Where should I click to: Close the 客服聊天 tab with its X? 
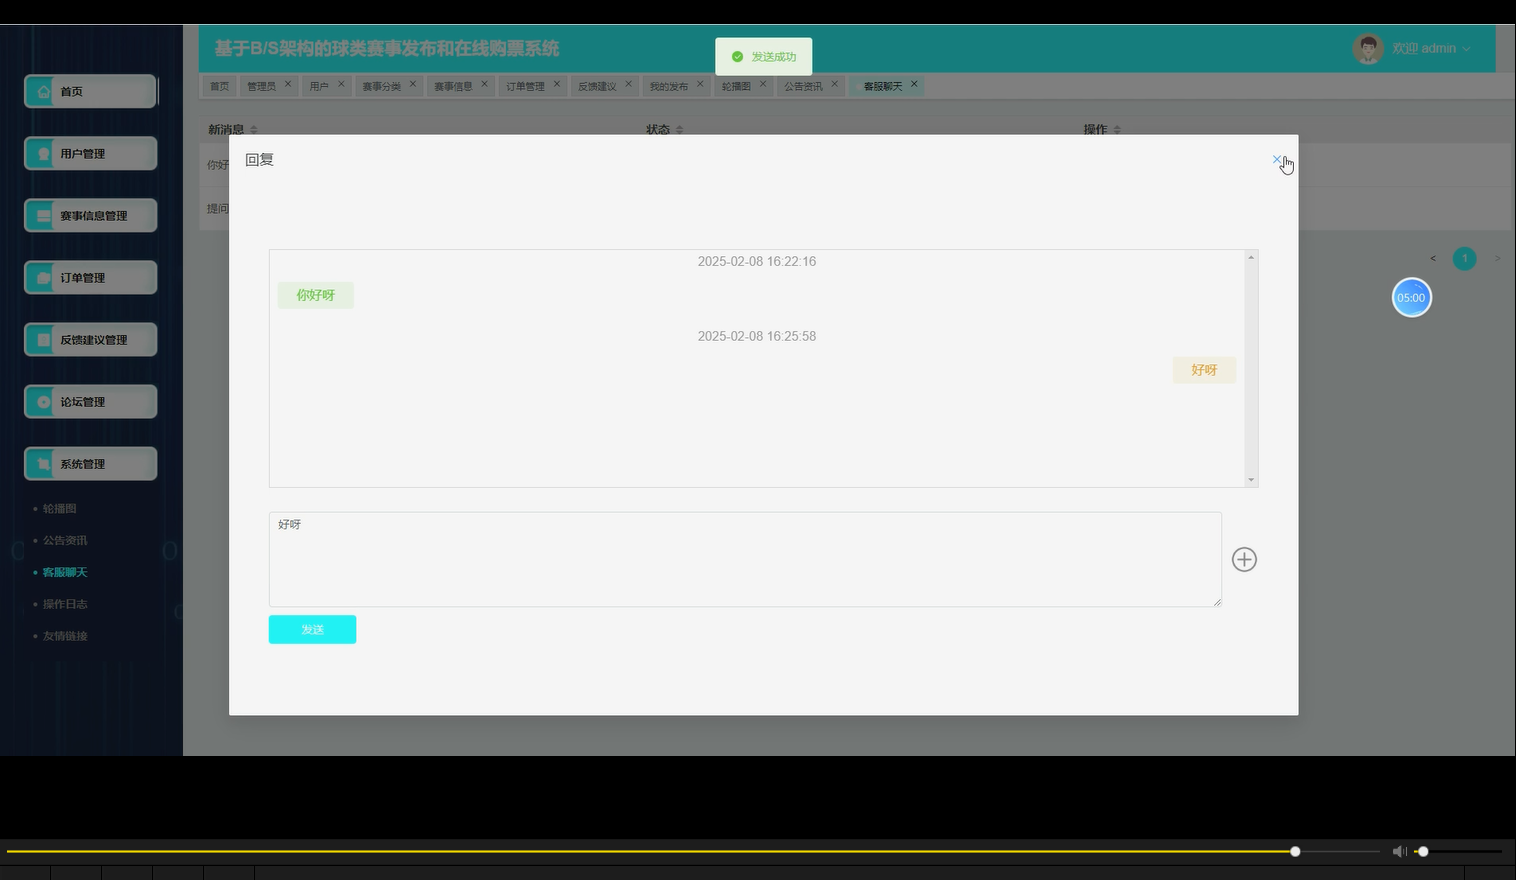(914, 84)
